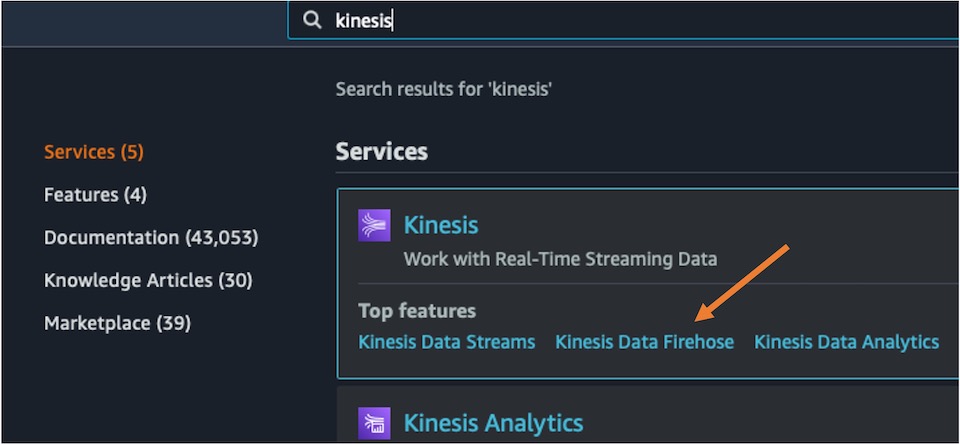
Task: Click the magnifier search icon
Action: [312, 20]
